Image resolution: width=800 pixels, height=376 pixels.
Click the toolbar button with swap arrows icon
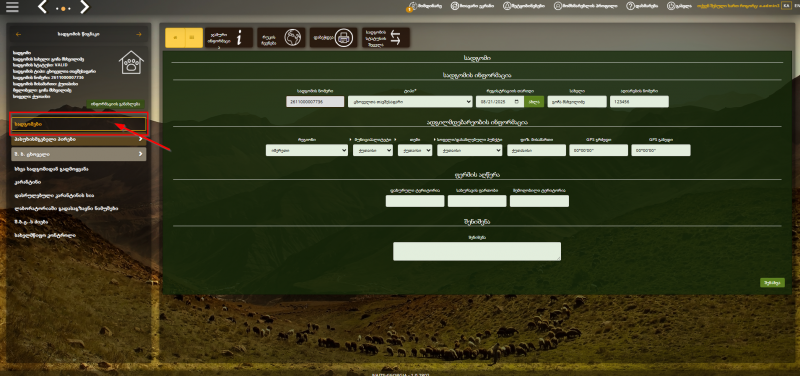pyautogui.click(x=386, y=38)
